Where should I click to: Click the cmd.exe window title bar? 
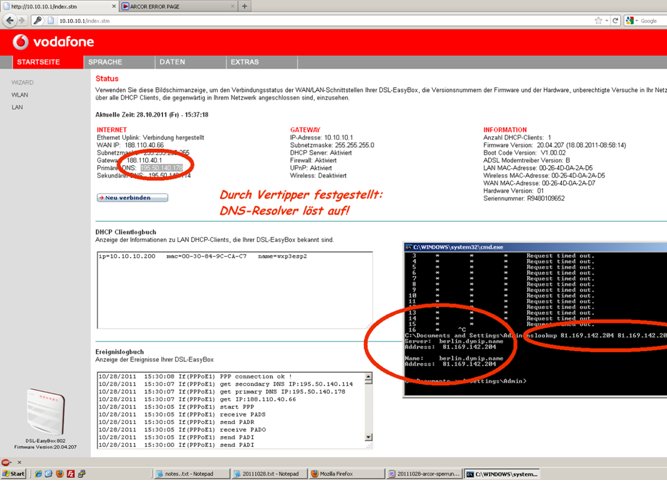(x=536, y=247)
